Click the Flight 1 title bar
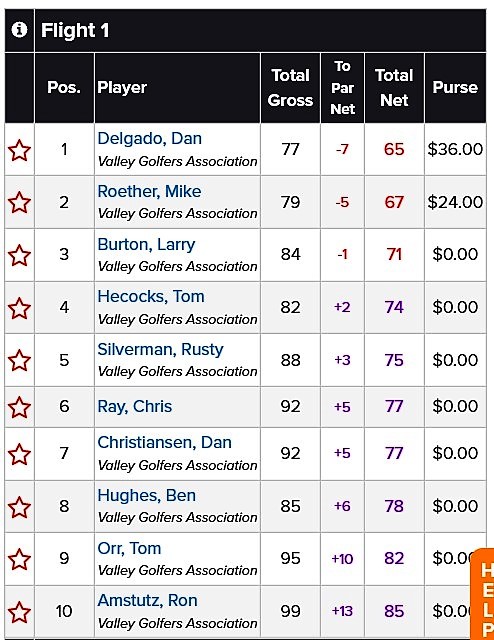The width and height of the screenshot is (494, 640). pos(260,31)
